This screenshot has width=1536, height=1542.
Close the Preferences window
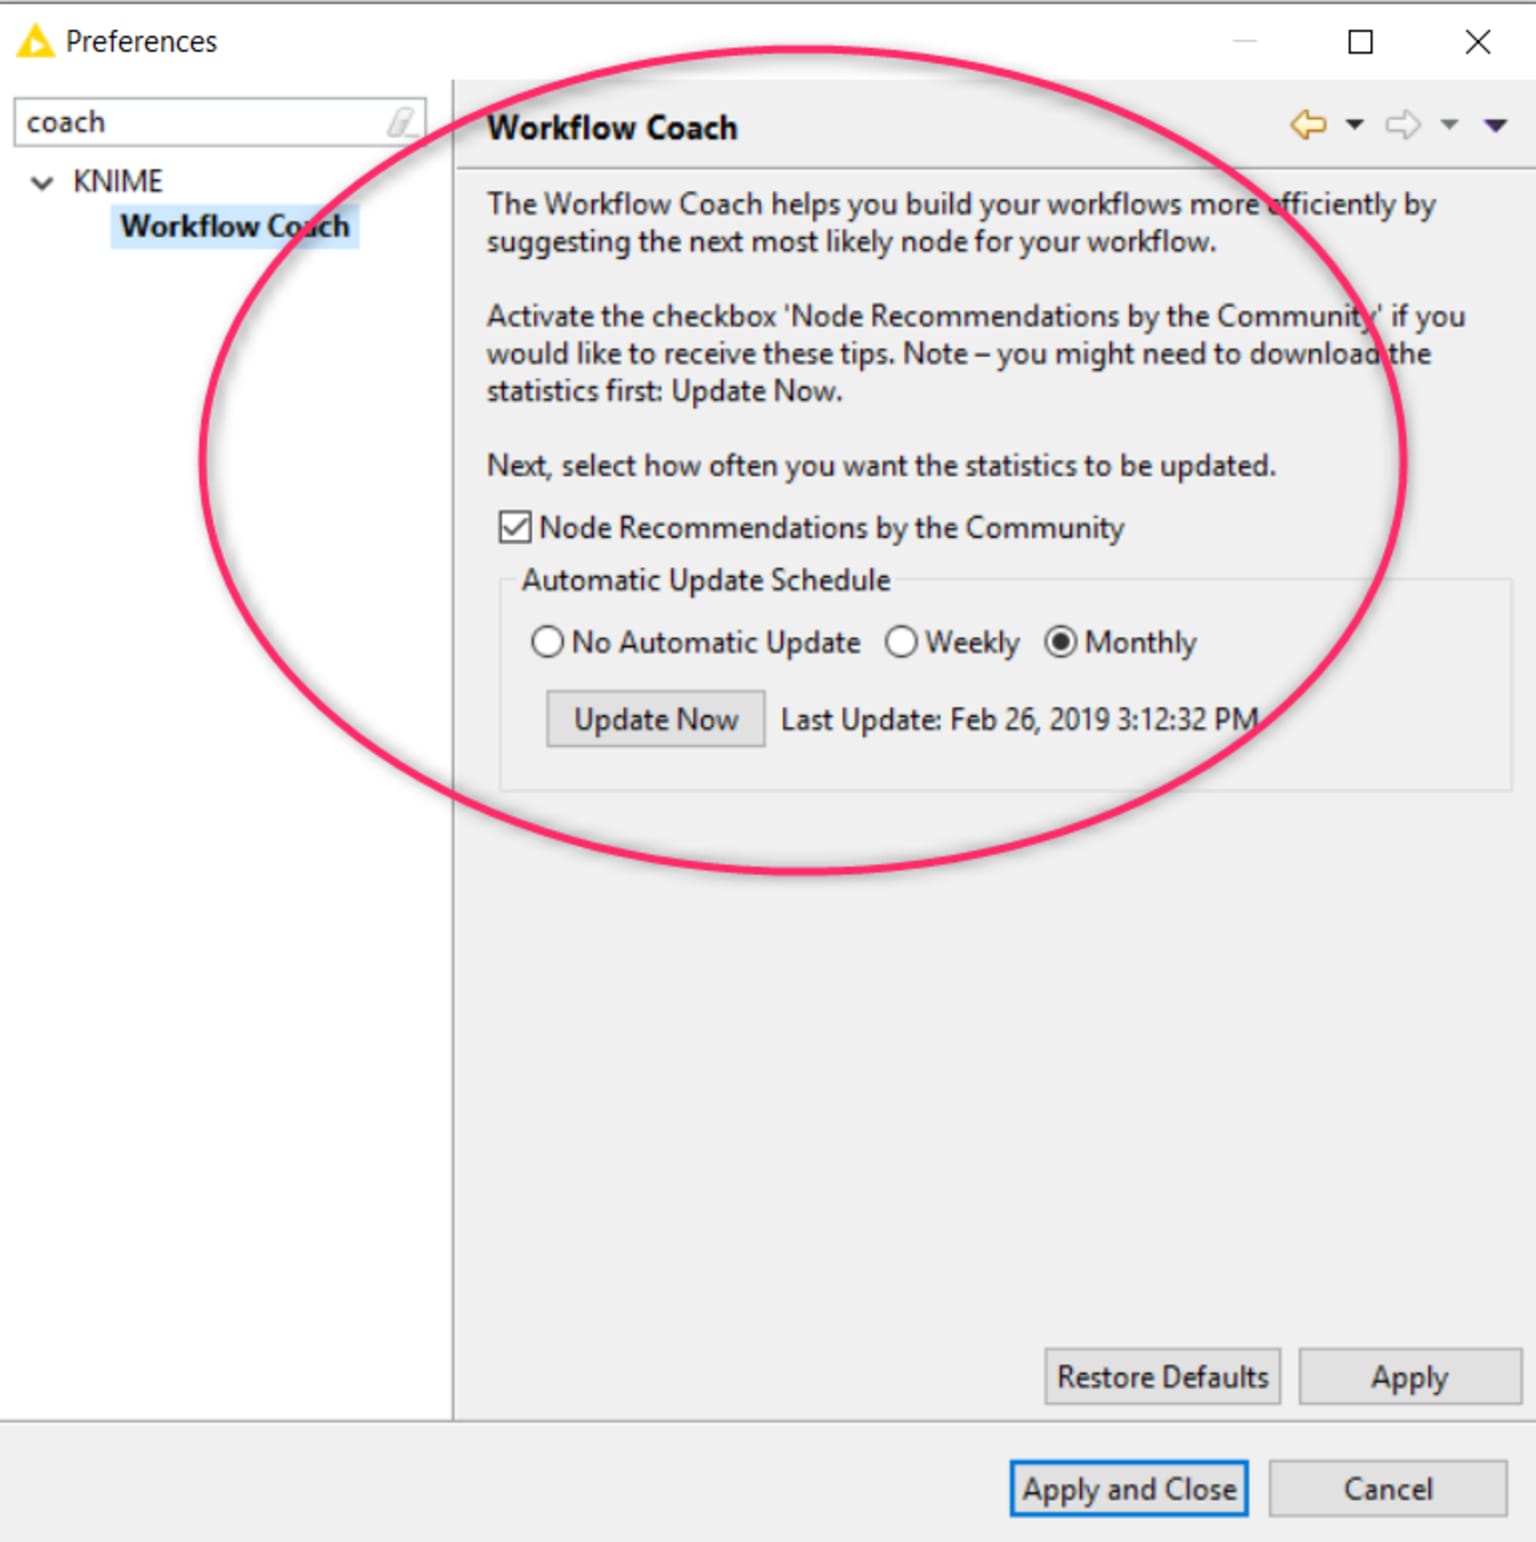1478,42
